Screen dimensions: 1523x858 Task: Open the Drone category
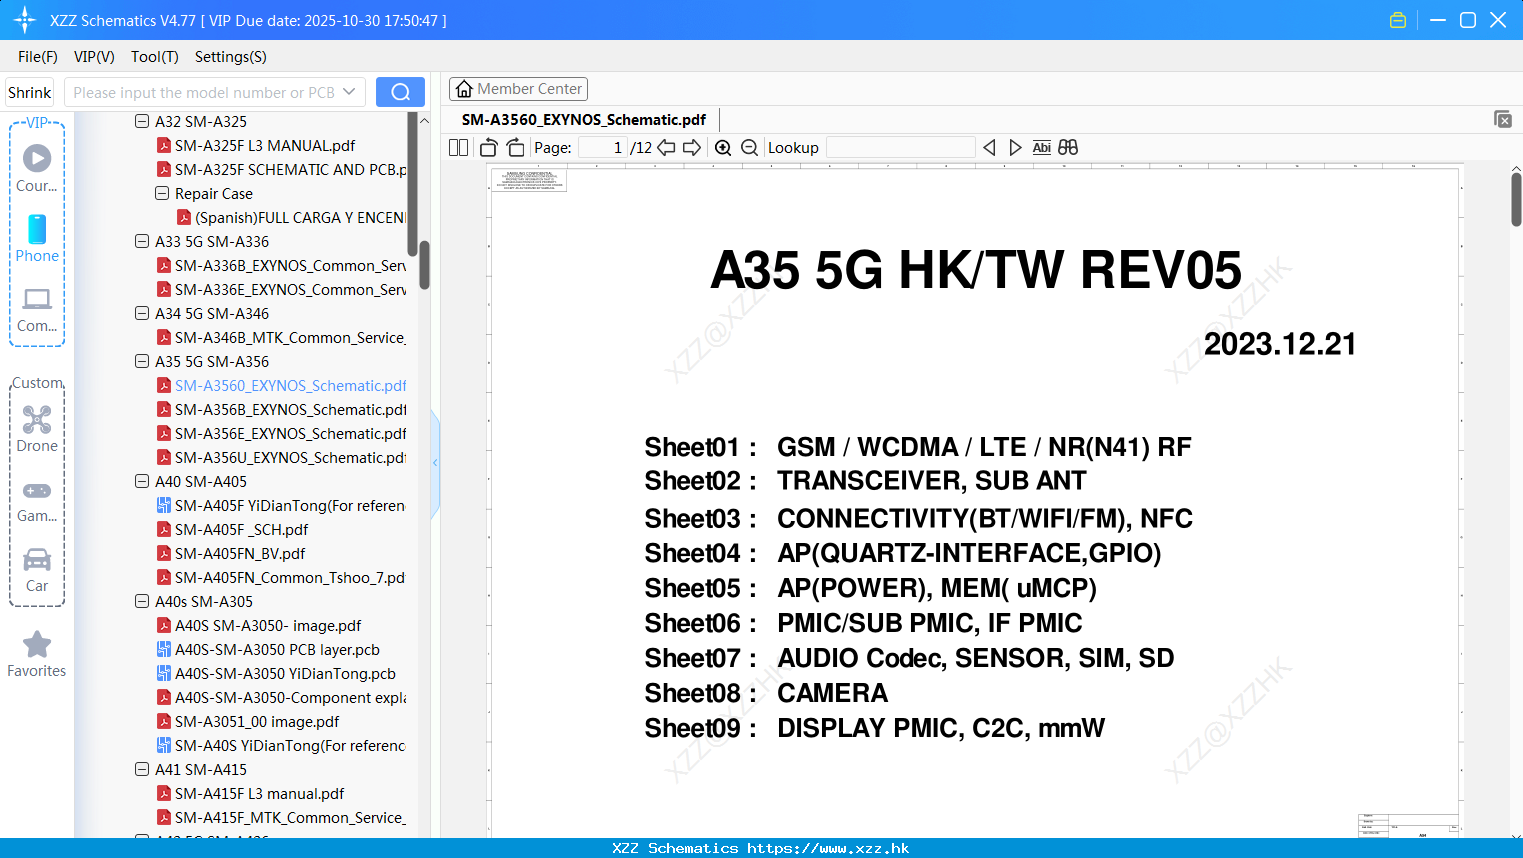pyautogui.click(x=37, y=429)
